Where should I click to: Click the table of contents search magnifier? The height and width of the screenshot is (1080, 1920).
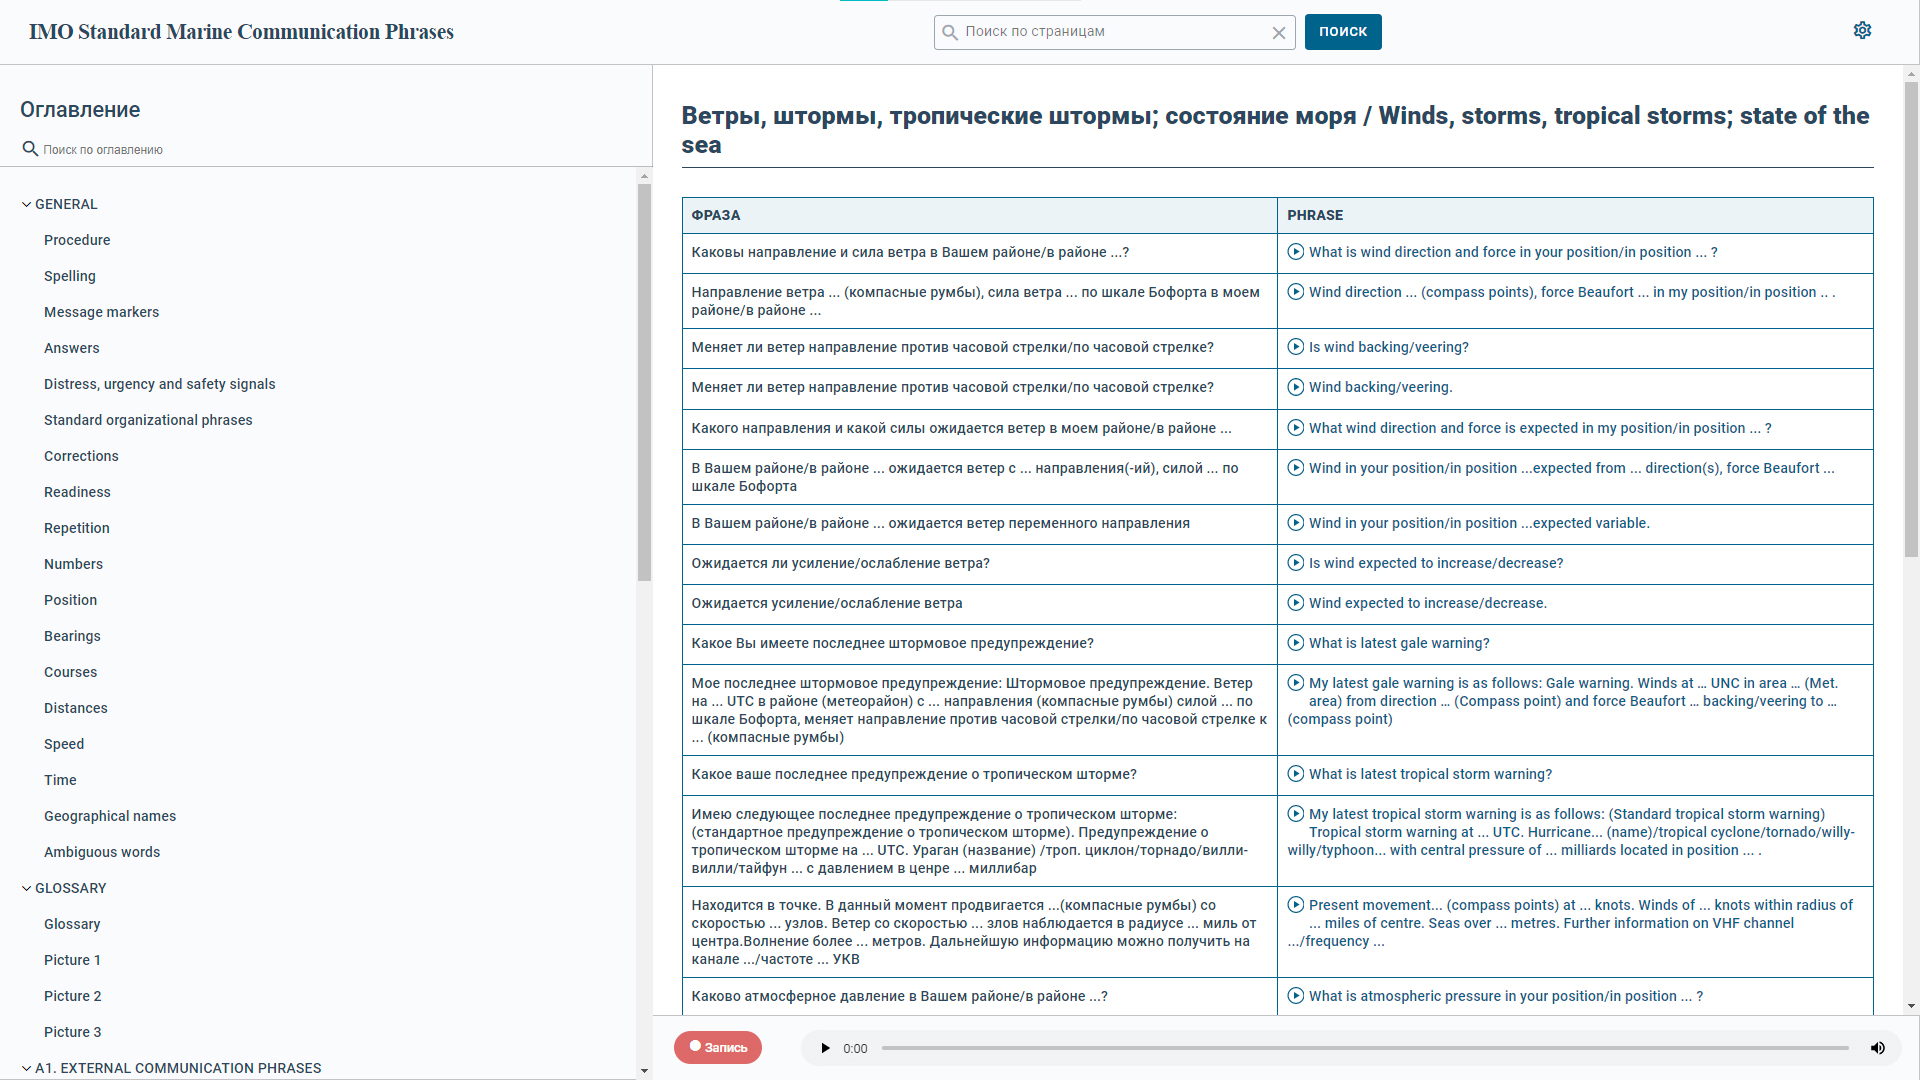(x=30, y=149)
